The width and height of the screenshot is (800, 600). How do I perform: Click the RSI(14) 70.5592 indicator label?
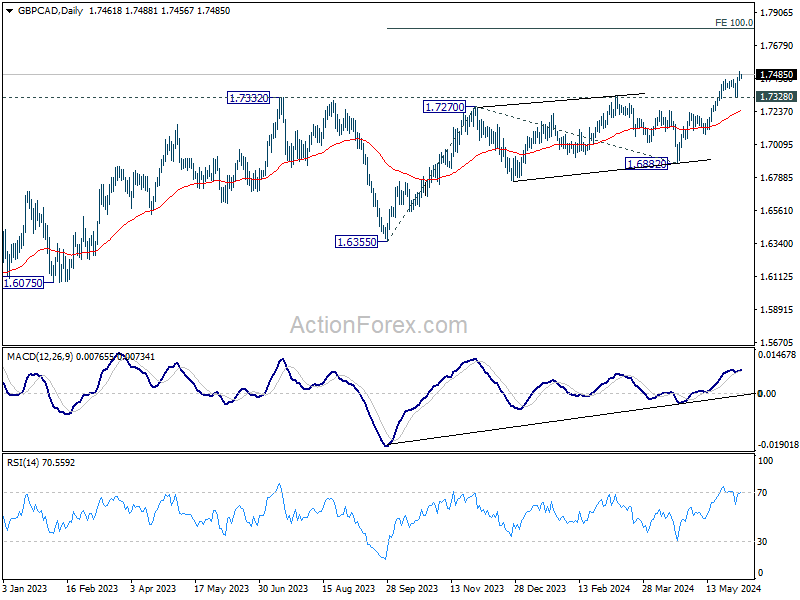coord(41,463)
